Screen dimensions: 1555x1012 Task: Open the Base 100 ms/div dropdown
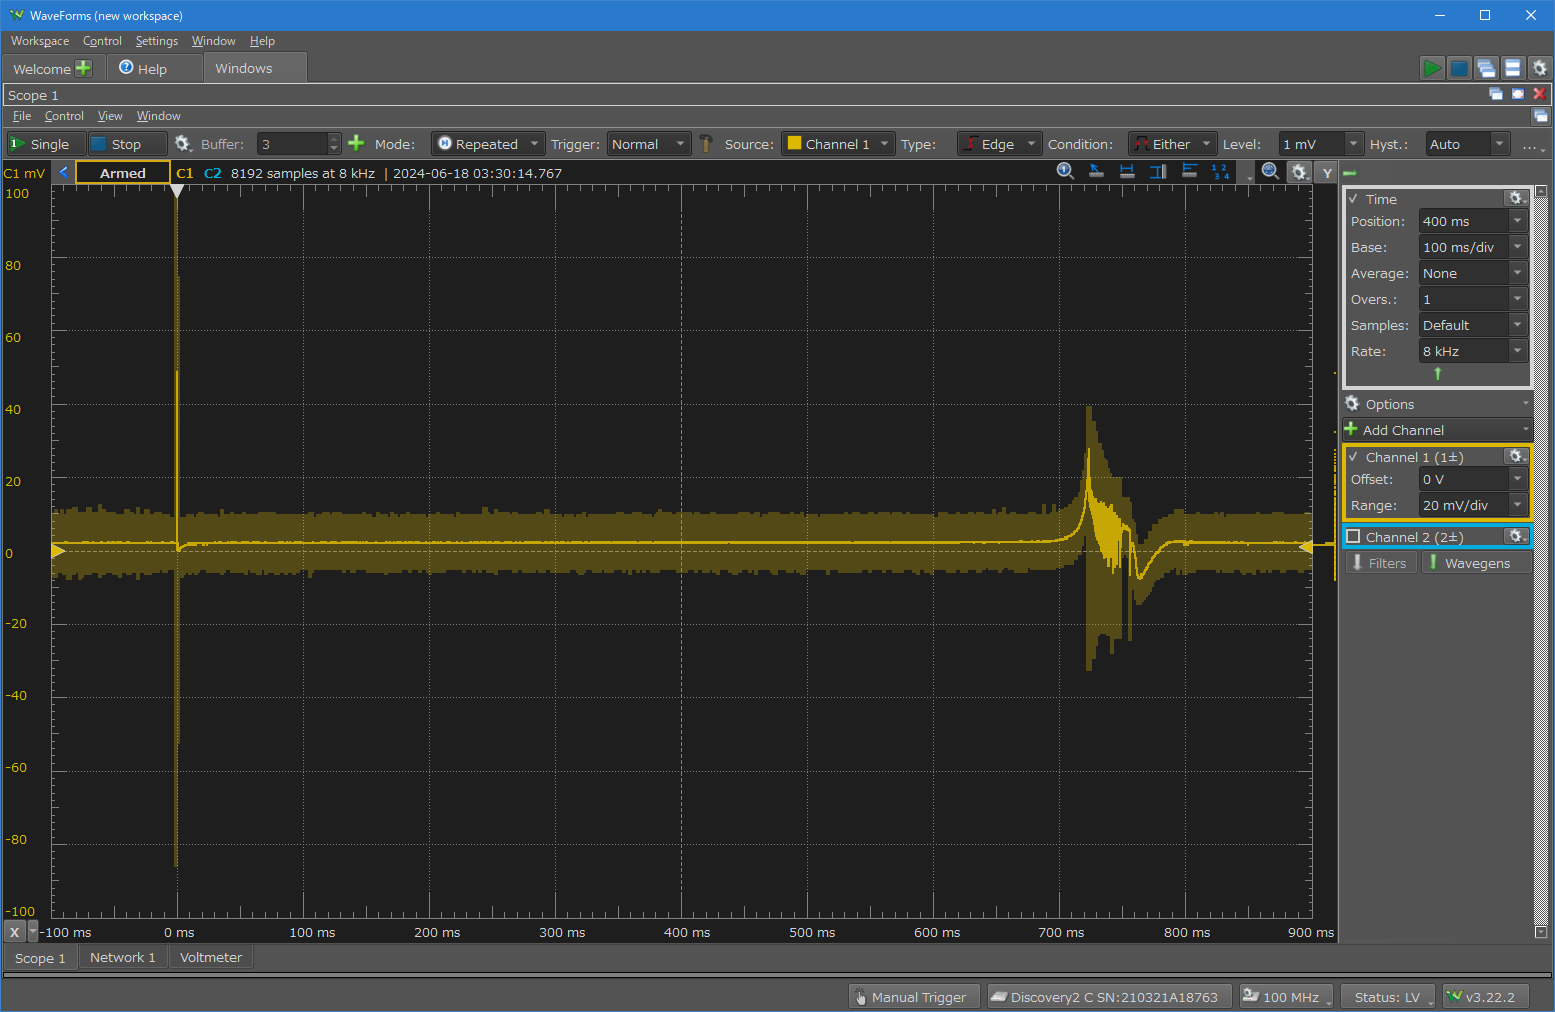pos(1473,247)
